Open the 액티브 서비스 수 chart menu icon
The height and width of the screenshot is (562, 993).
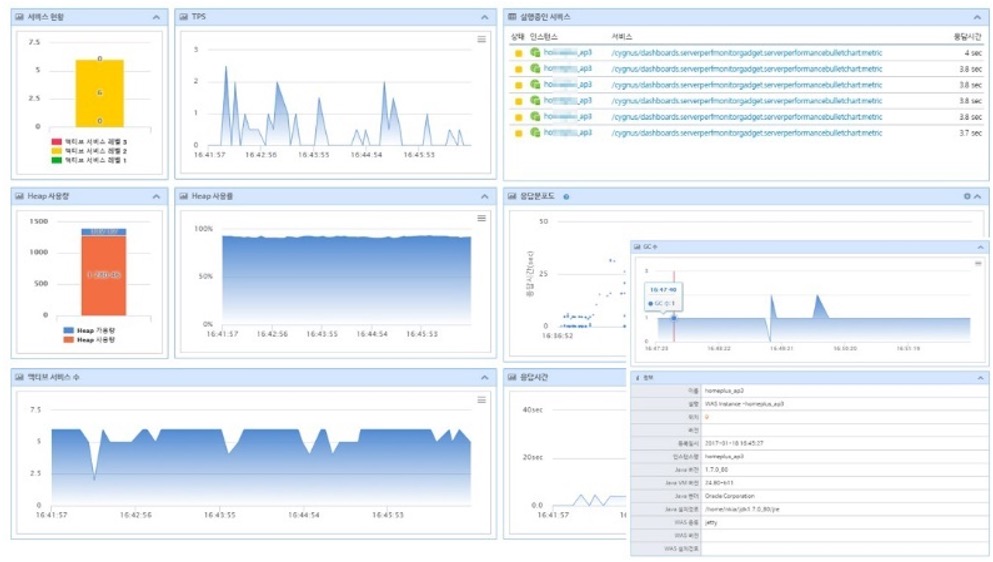[482, 400]
